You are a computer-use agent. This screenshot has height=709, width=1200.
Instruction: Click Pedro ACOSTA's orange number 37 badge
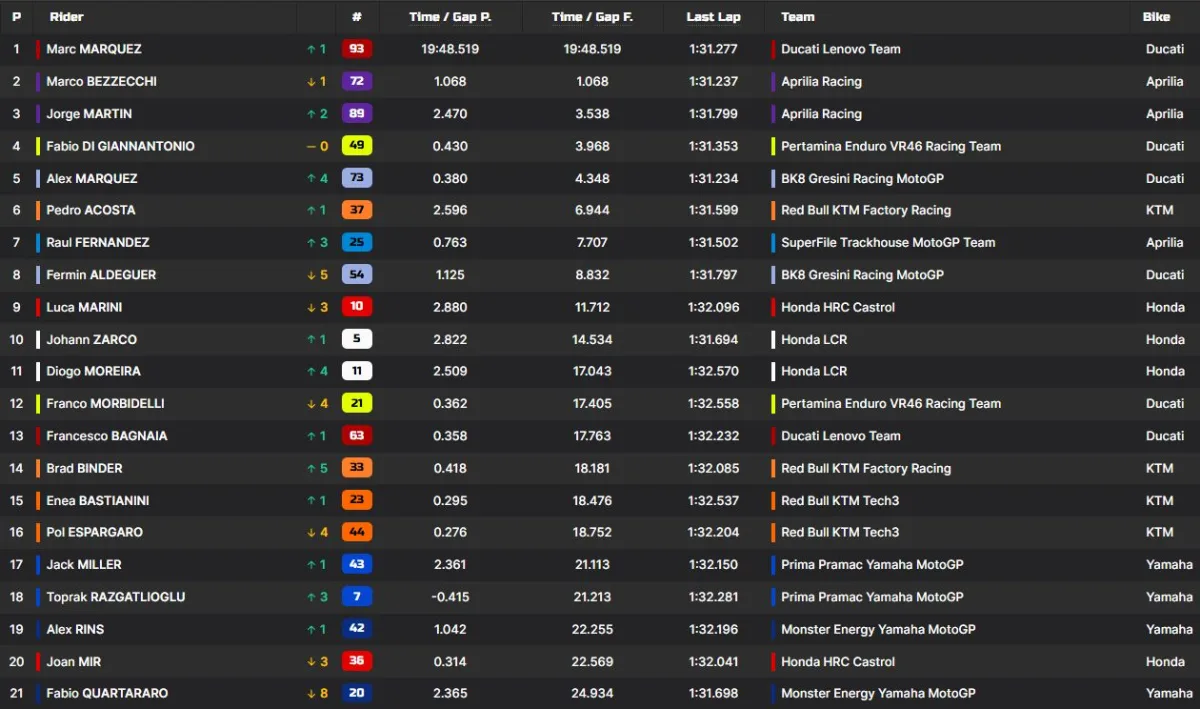pyautogui.click(x=357, y=210)
